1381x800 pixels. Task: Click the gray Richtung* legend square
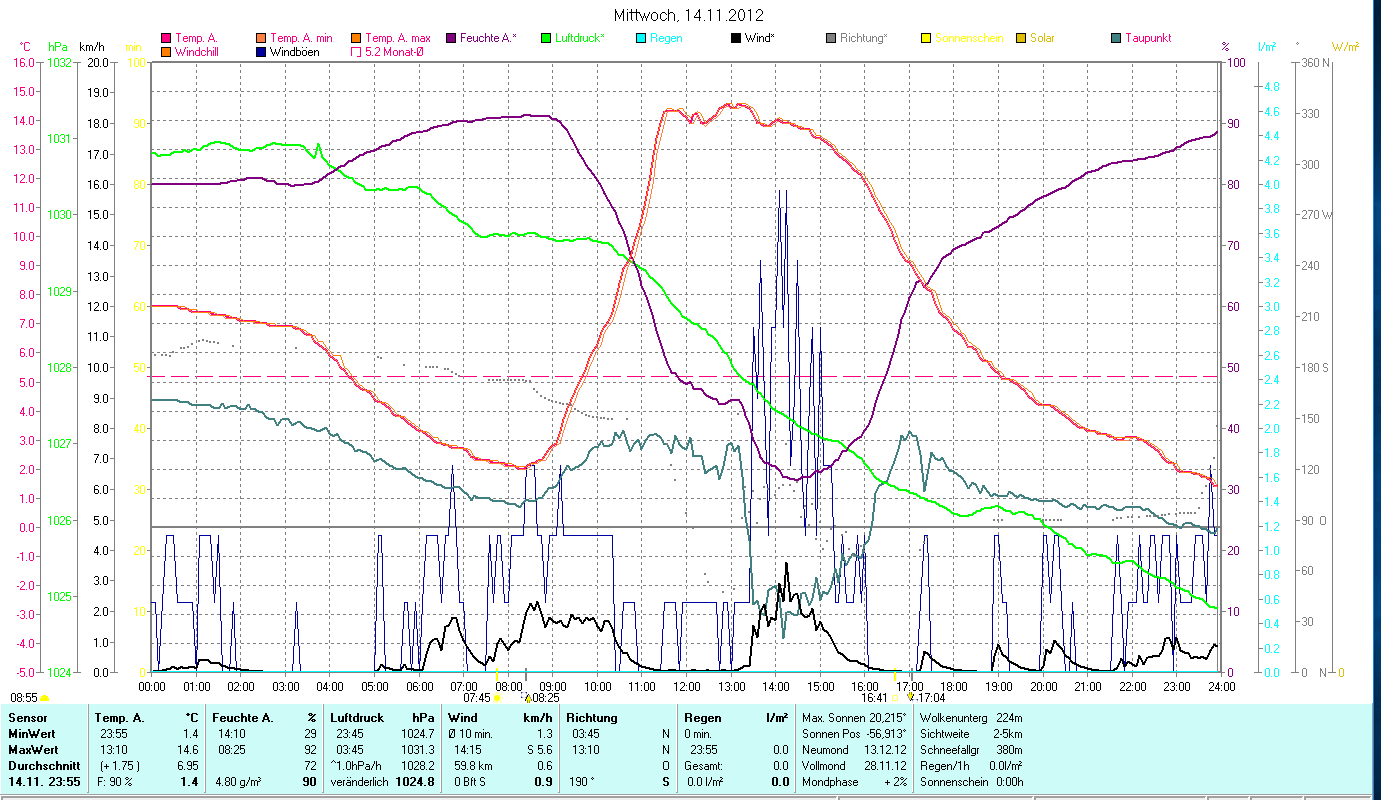[x=831, y=38]
